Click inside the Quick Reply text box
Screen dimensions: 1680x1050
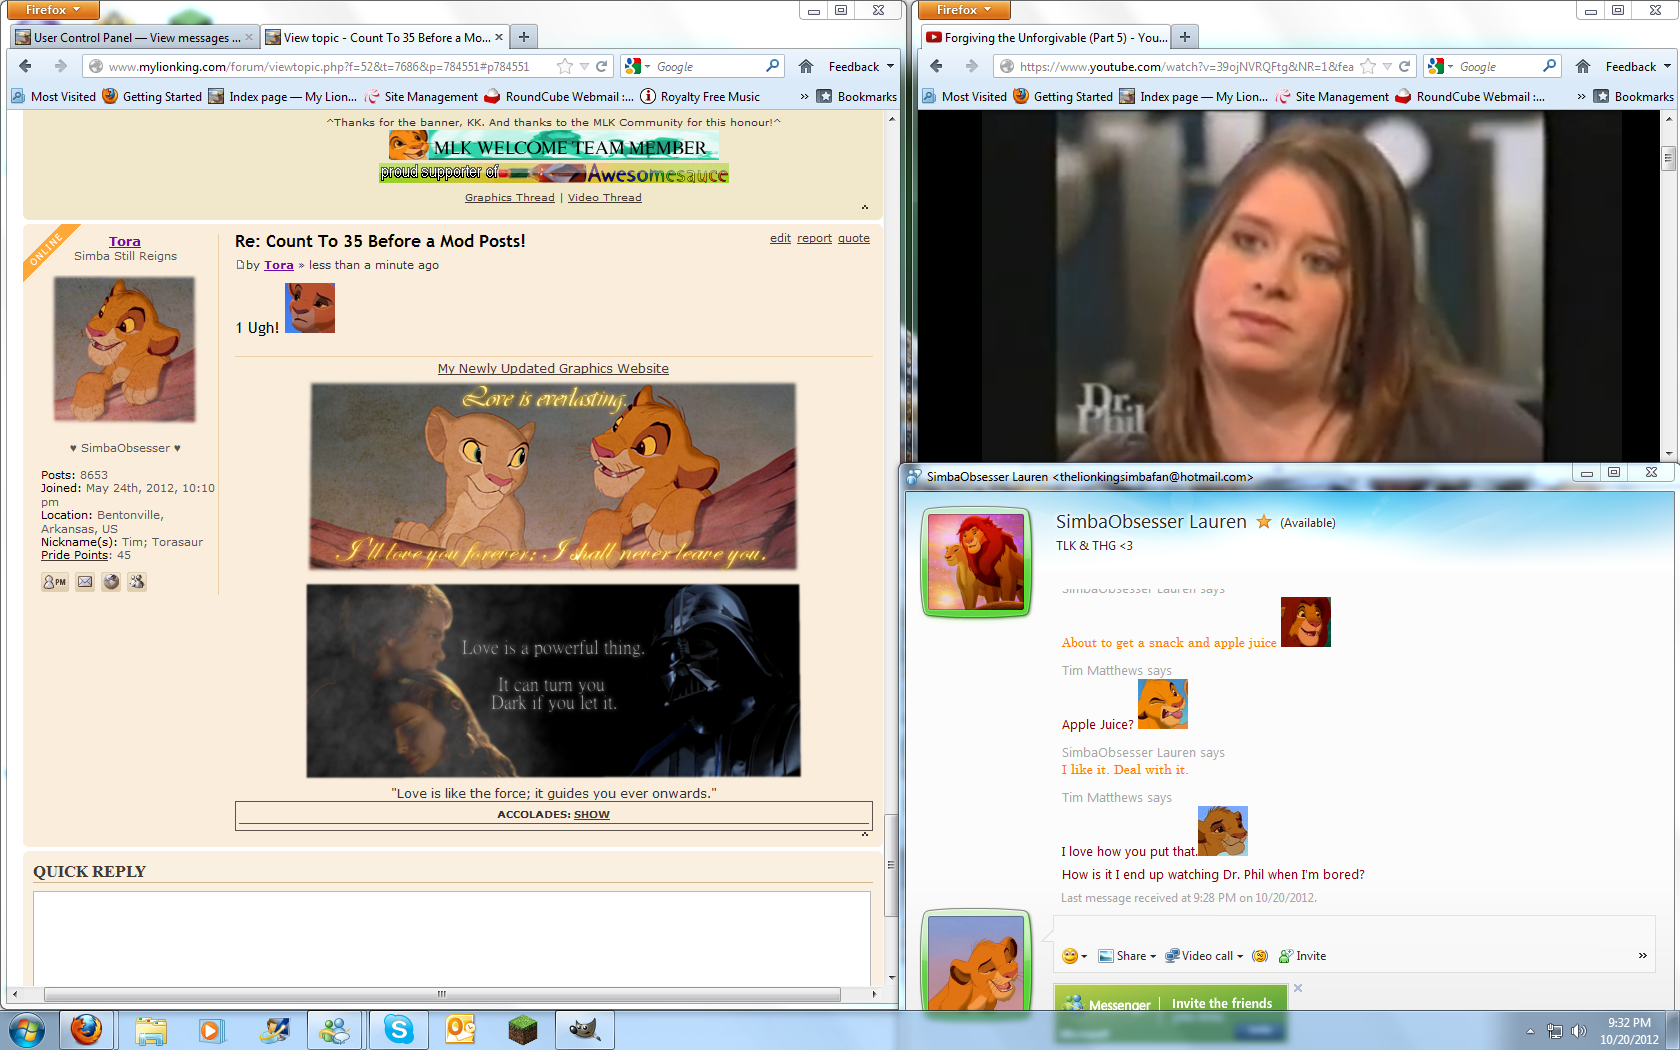point(451,937)
